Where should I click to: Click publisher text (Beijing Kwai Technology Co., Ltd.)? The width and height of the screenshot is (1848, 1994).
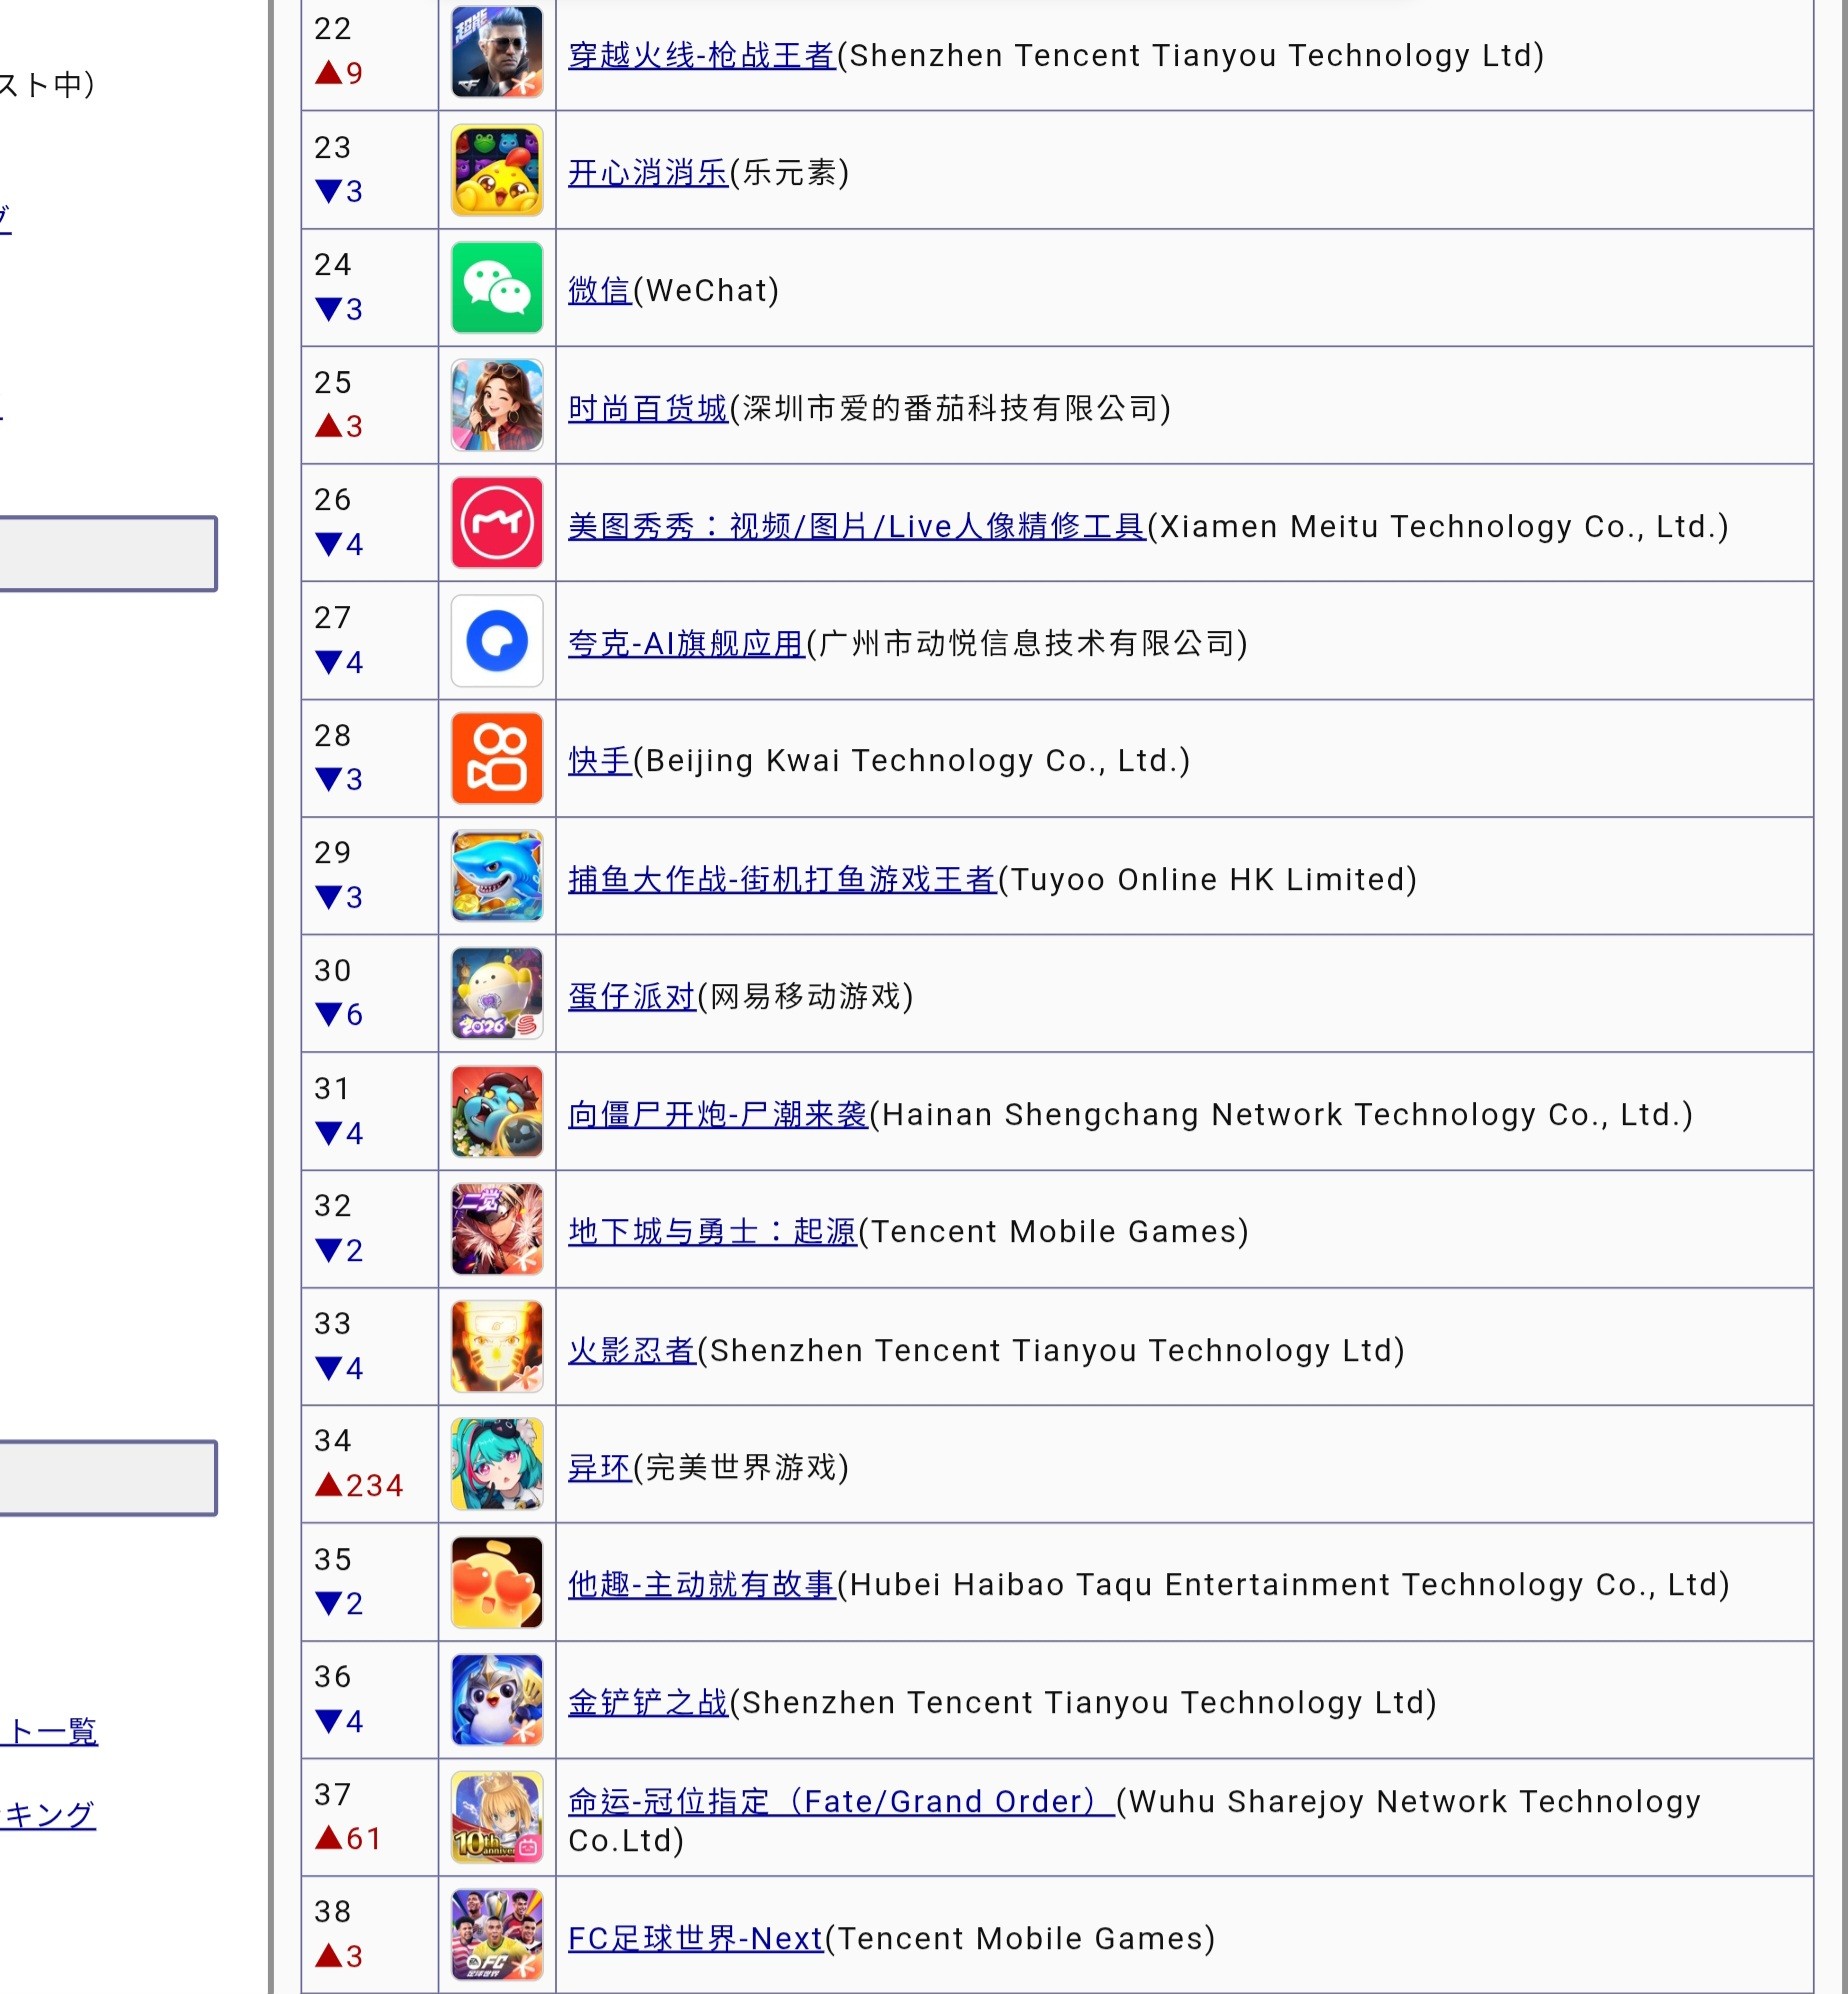(x=912, y=761)
